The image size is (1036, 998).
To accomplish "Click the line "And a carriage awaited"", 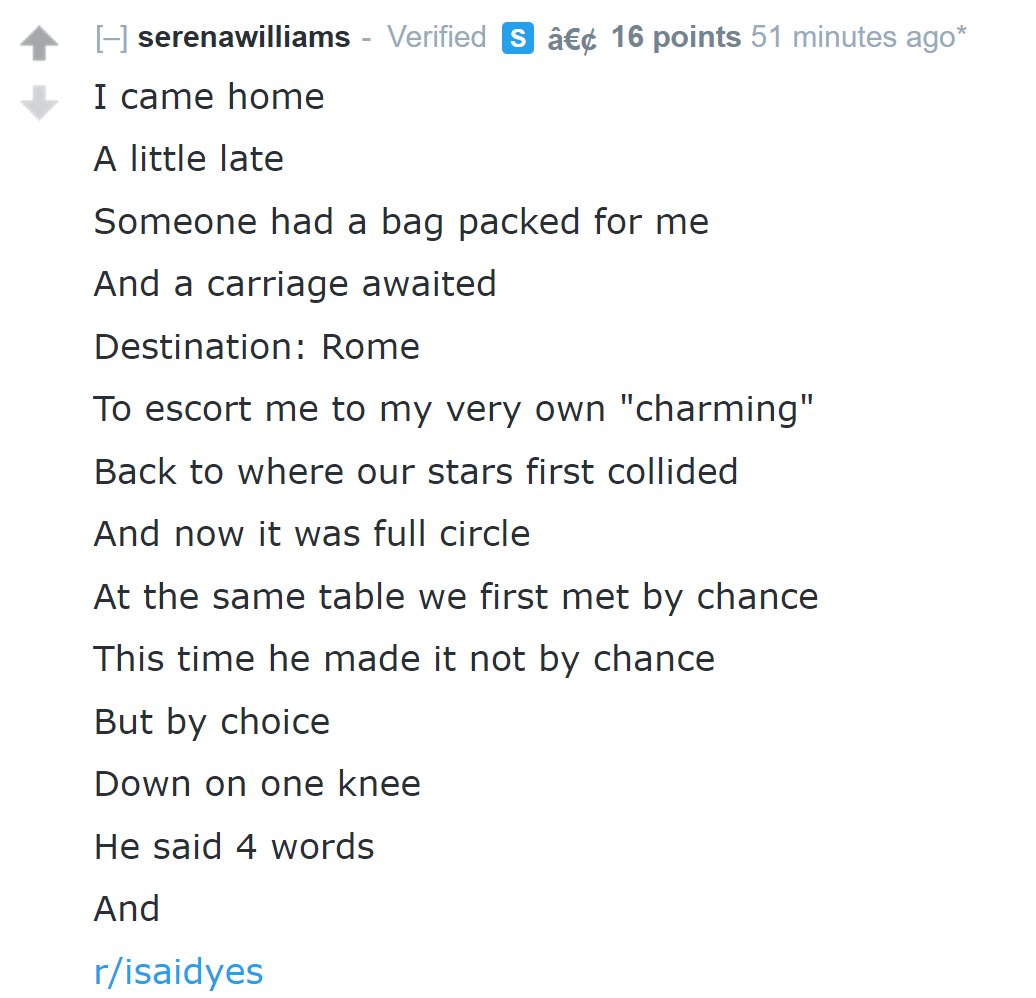I will coord(295,284).
